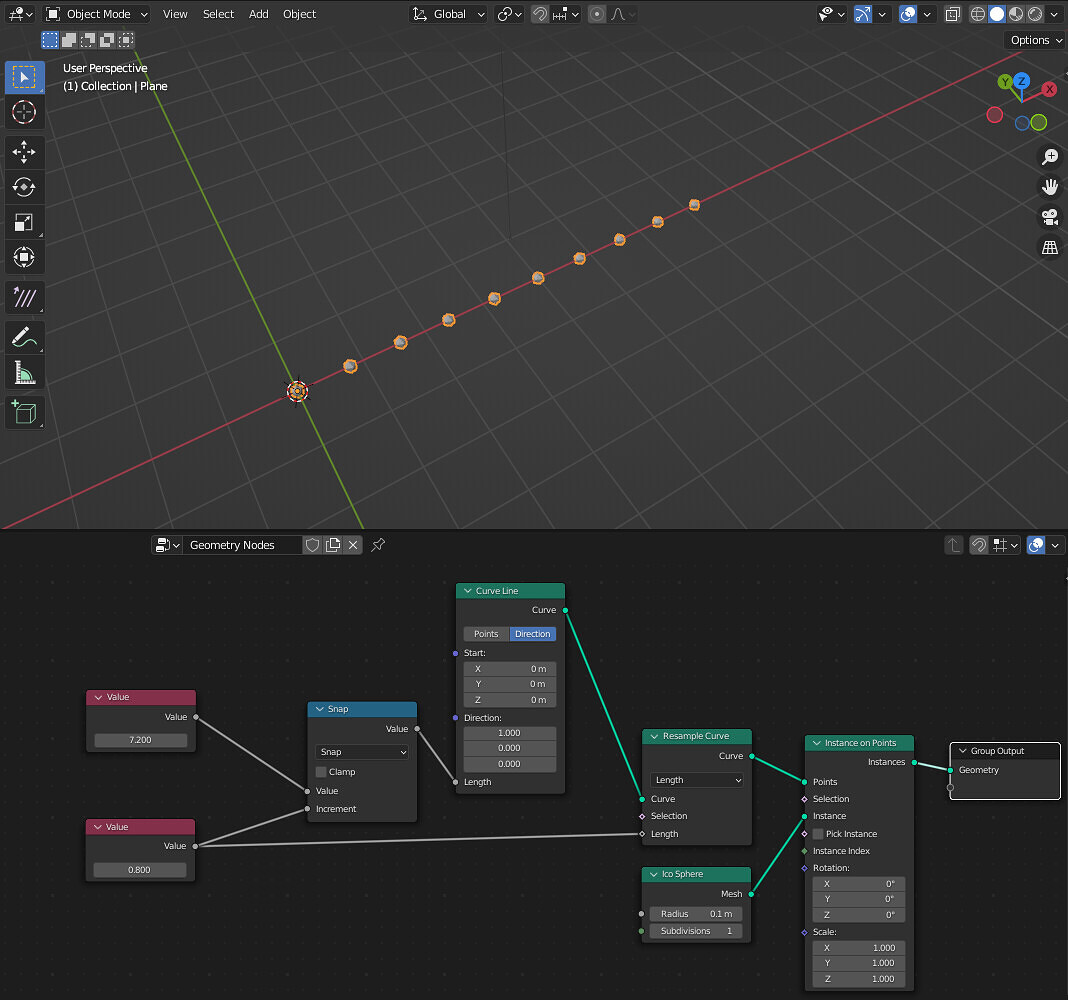
Task: Open pivot point dropdown
Action: [509, 14]
